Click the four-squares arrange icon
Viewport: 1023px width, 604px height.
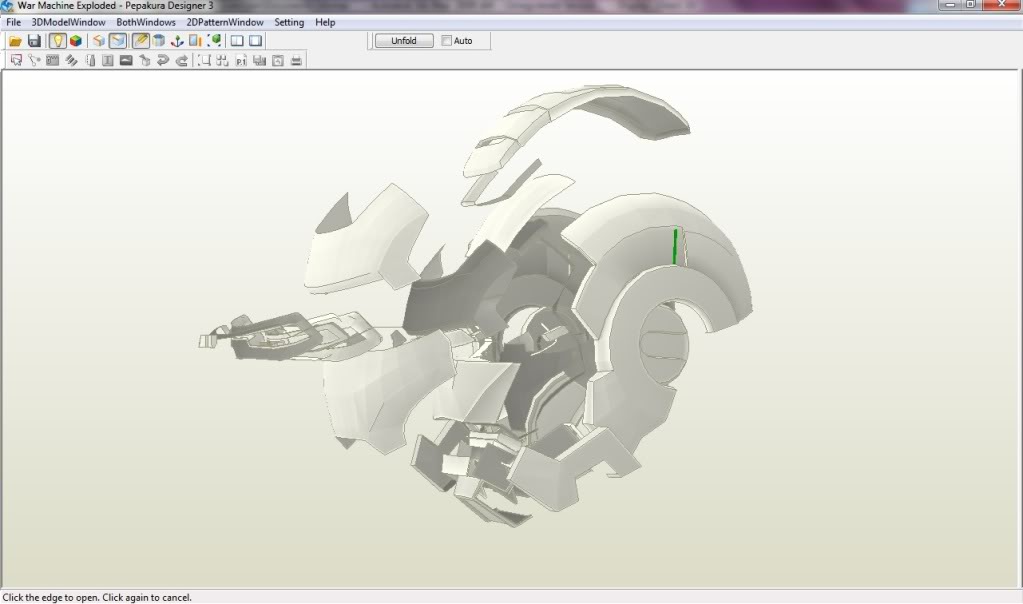pos(222,61)
